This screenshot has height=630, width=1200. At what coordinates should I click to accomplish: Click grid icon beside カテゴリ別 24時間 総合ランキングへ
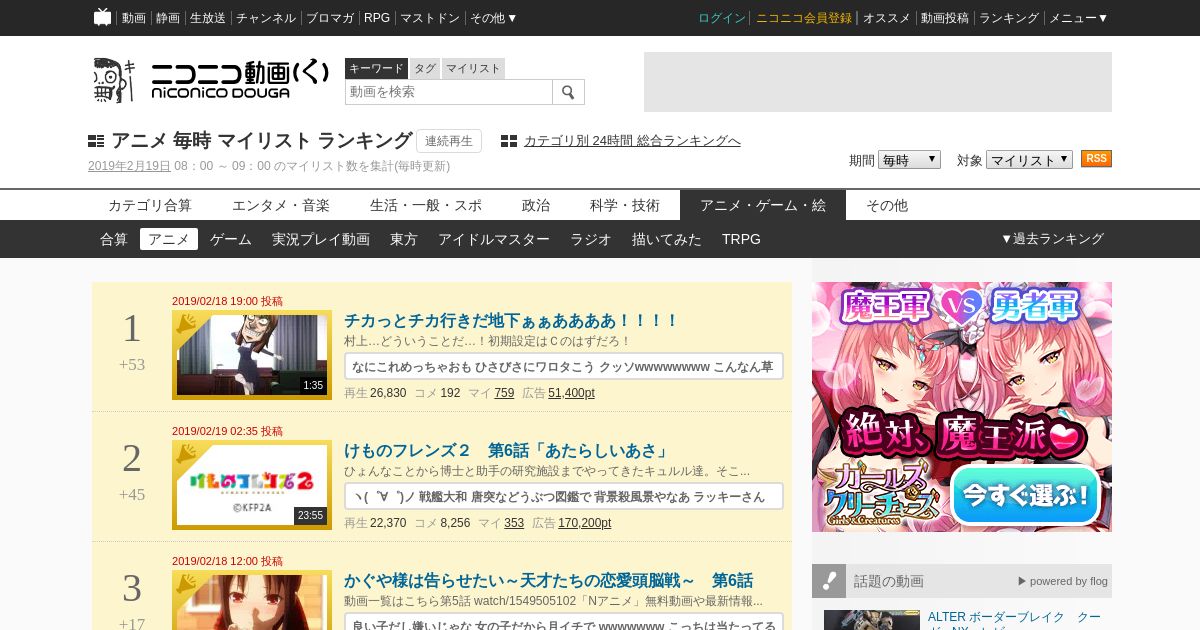(509, 141)
